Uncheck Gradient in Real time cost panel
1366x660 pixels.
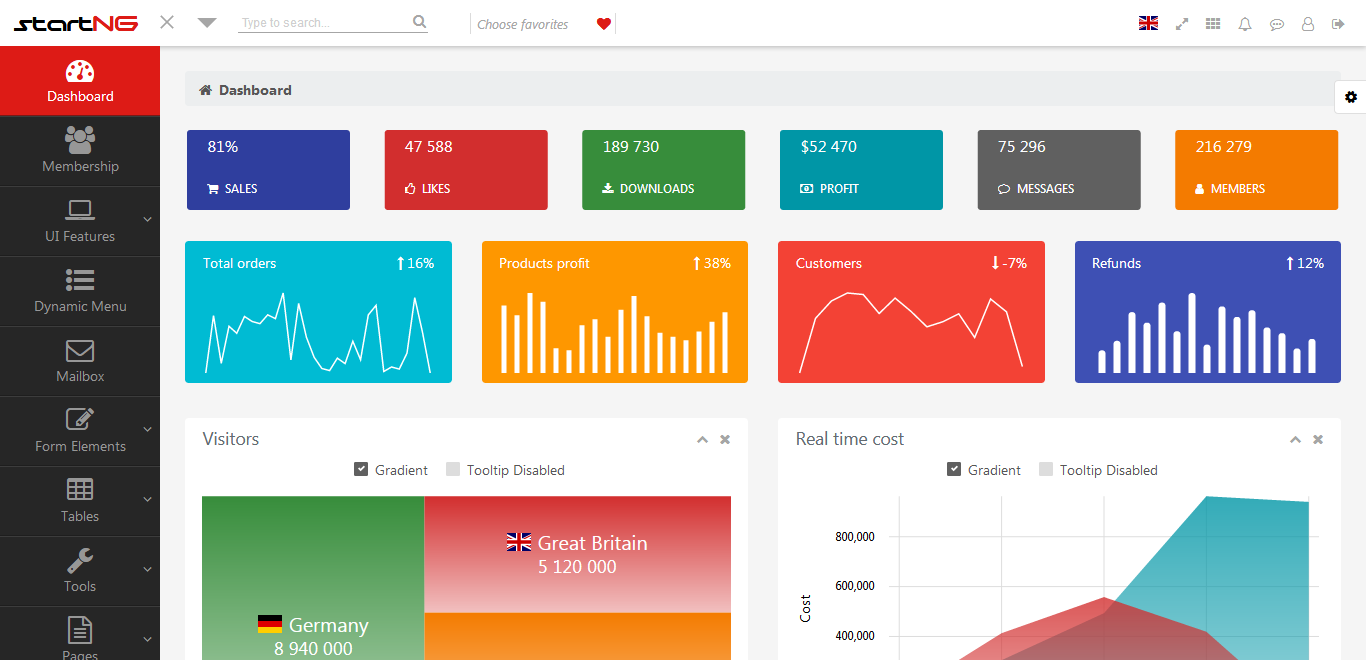click(x=954, y=469)
